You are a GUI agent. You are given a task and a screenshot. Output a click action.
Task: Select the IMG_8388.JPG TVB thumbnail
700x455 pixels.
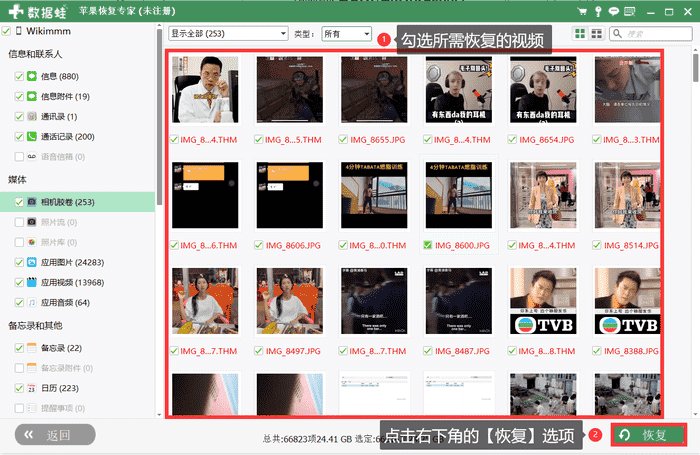[627, 301]
